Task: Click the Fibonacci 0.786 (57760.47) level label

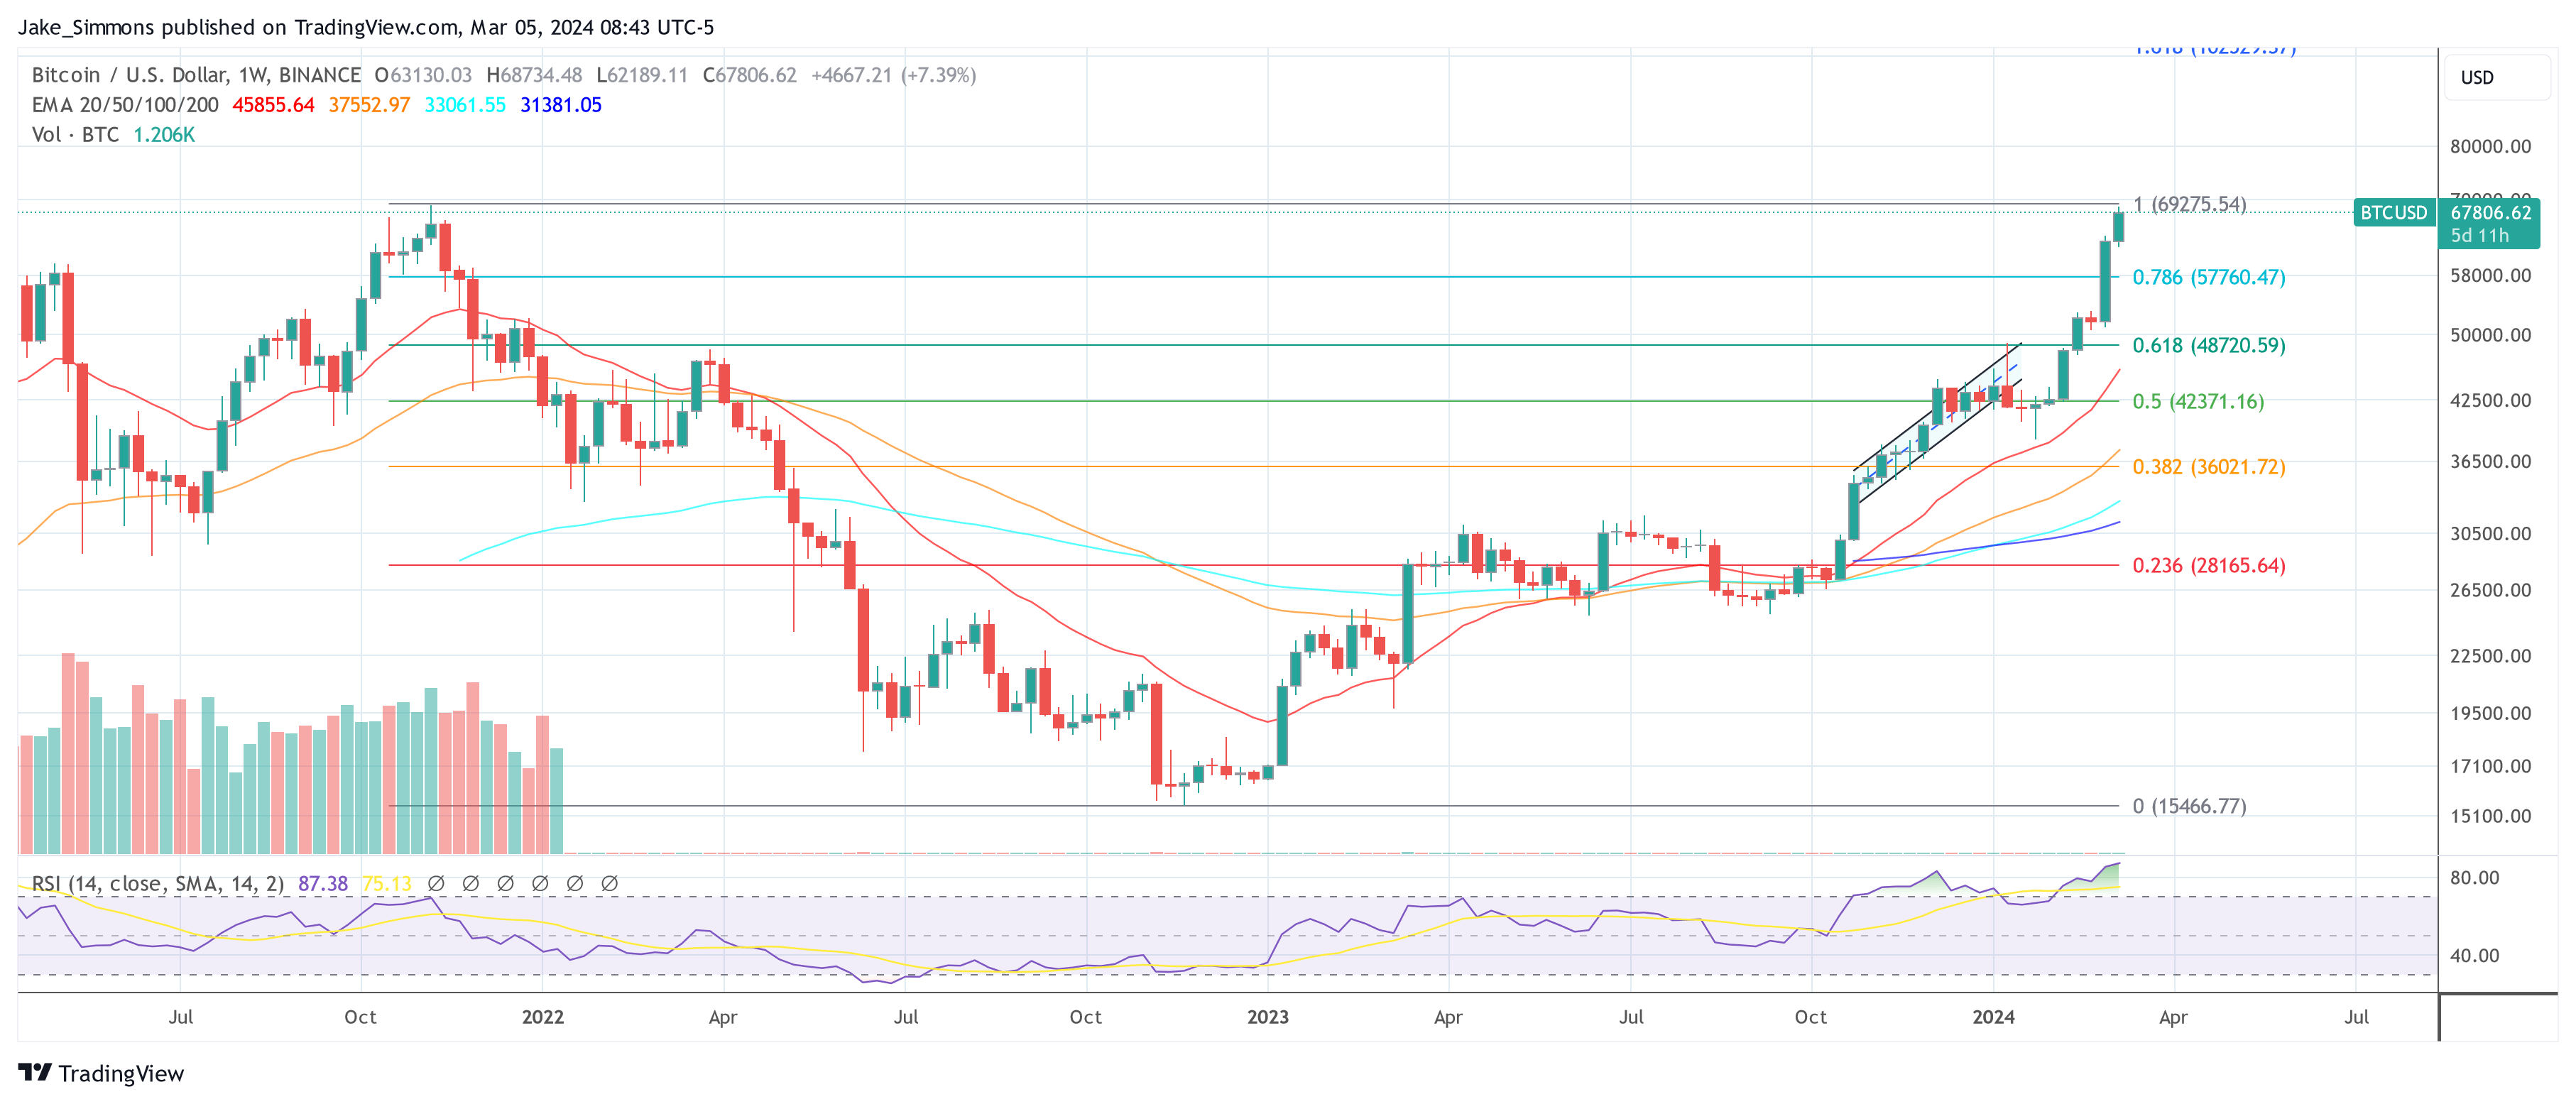Action: pyautogui.click(x=2209, y=277)
